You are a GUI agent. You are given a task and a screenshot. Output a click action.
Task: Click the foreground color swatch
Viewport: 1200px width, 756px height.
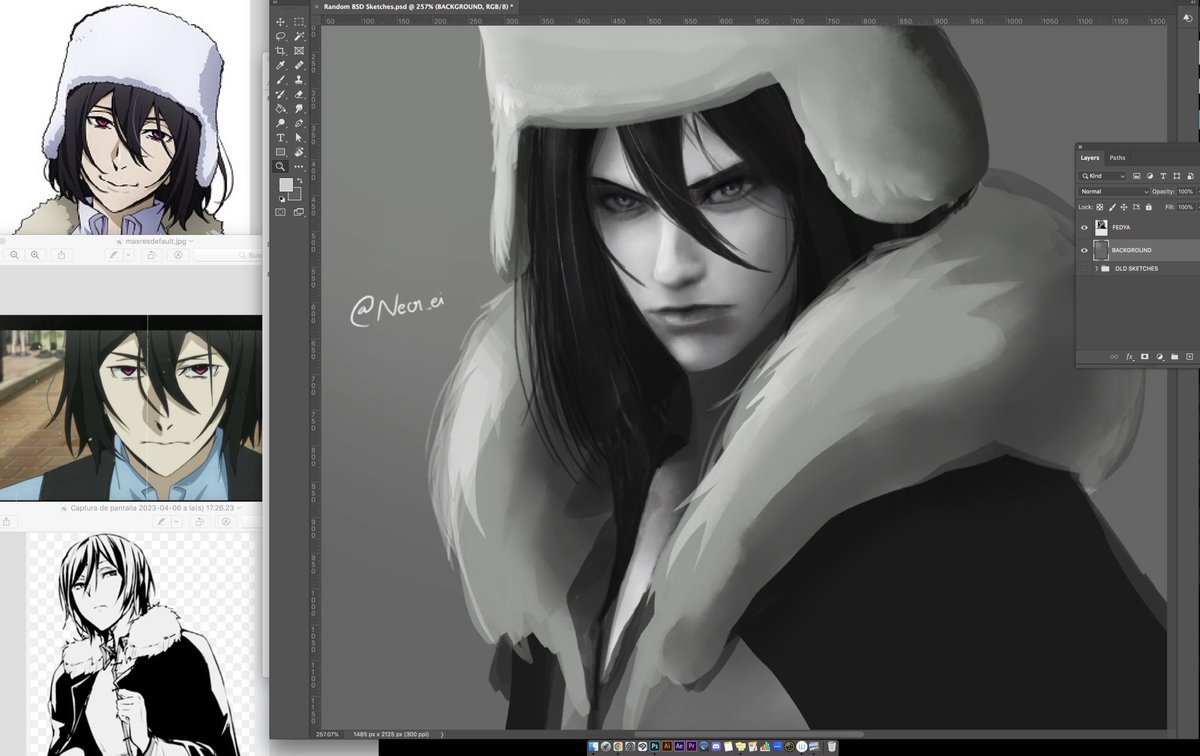pos(285,185)
